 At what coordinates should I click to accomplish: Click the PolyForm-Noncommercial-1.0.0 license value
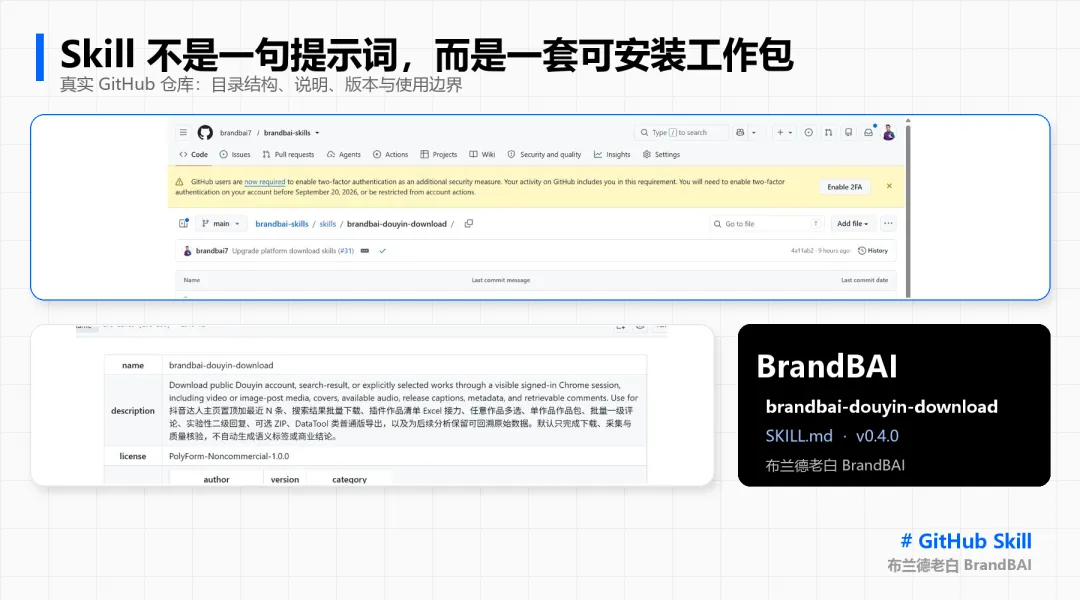(229, 456)
